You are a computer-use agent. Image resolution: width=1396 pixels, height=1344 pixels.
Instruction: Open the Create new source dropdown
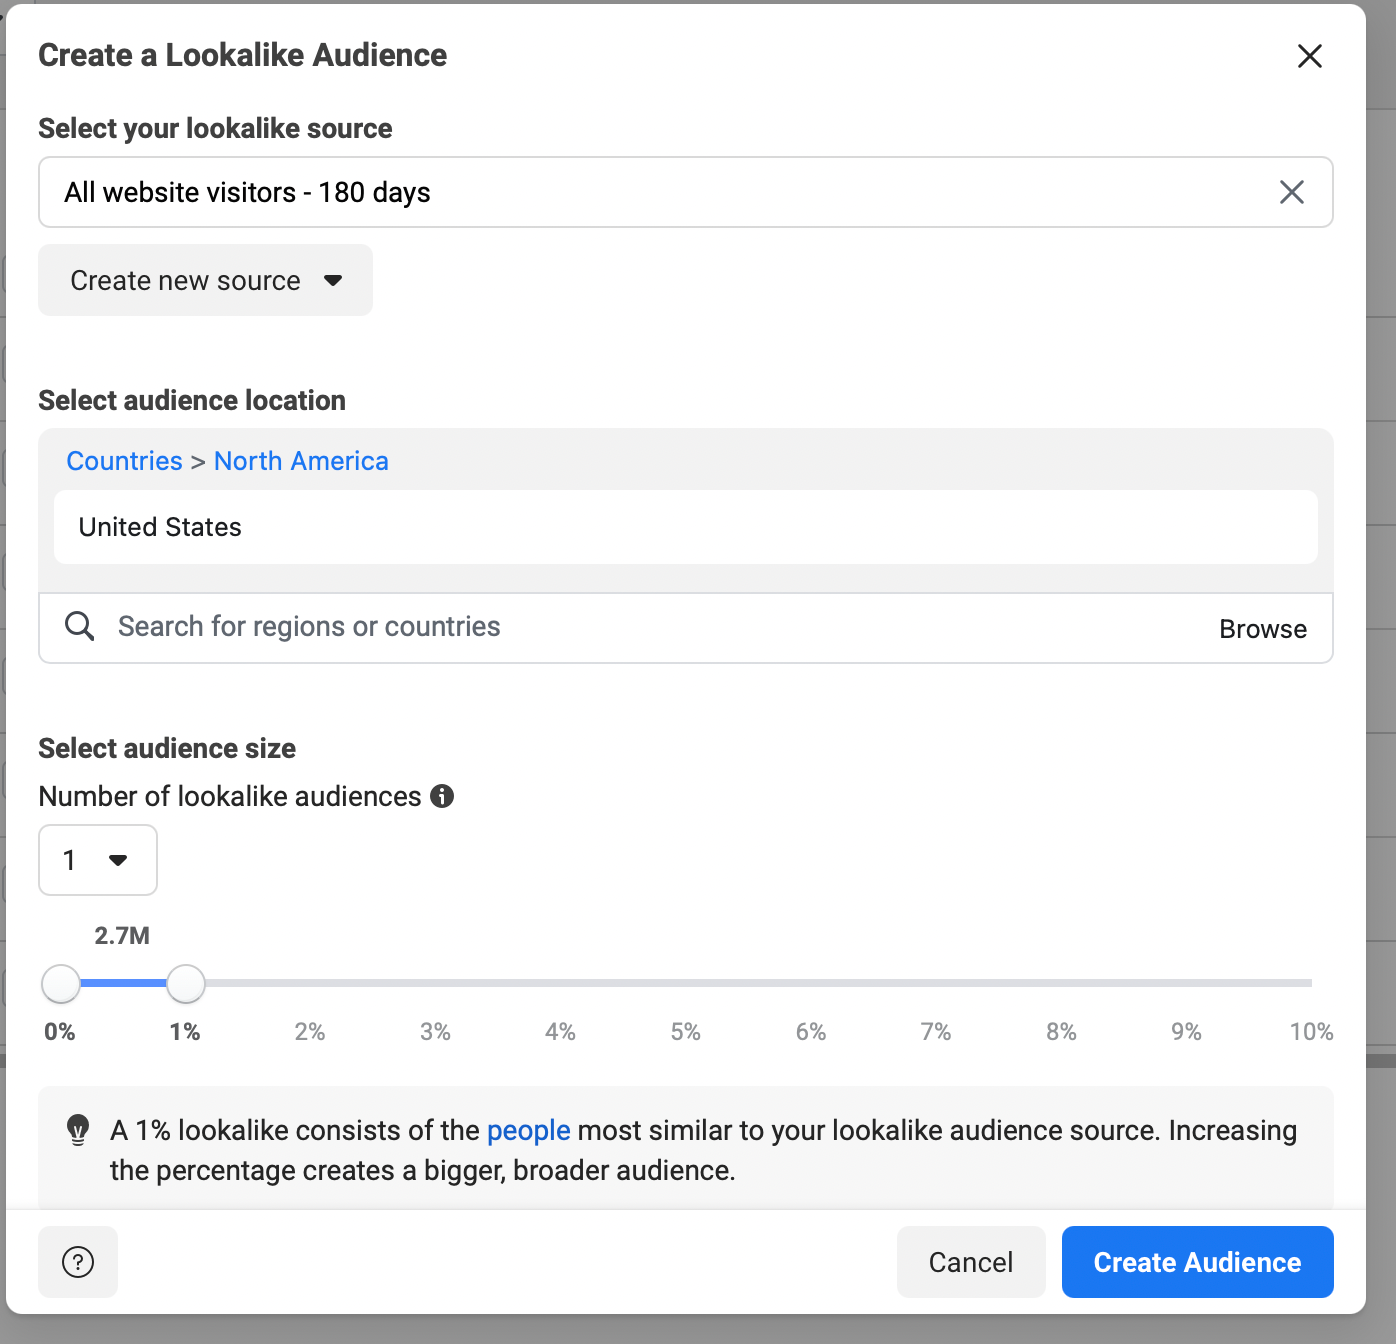(x=205, y=280)
